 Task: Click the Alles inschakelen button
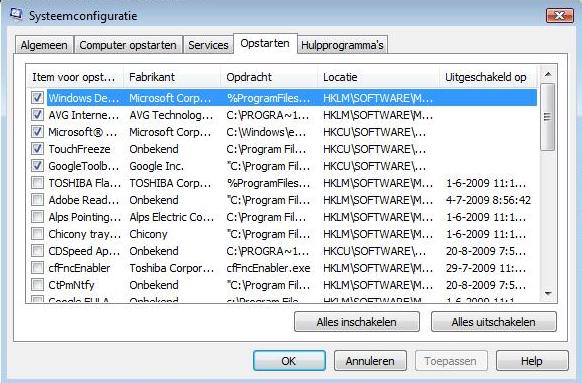click(357, 322)
